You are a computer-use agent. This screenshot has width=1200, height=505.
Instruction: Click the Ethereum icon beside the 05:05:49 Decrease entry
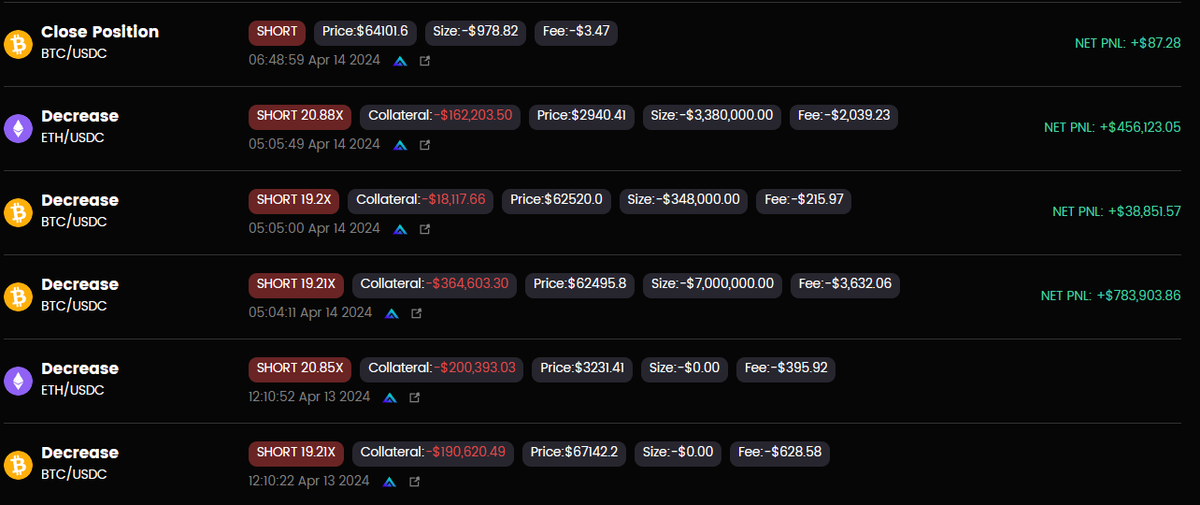(18, 127)
